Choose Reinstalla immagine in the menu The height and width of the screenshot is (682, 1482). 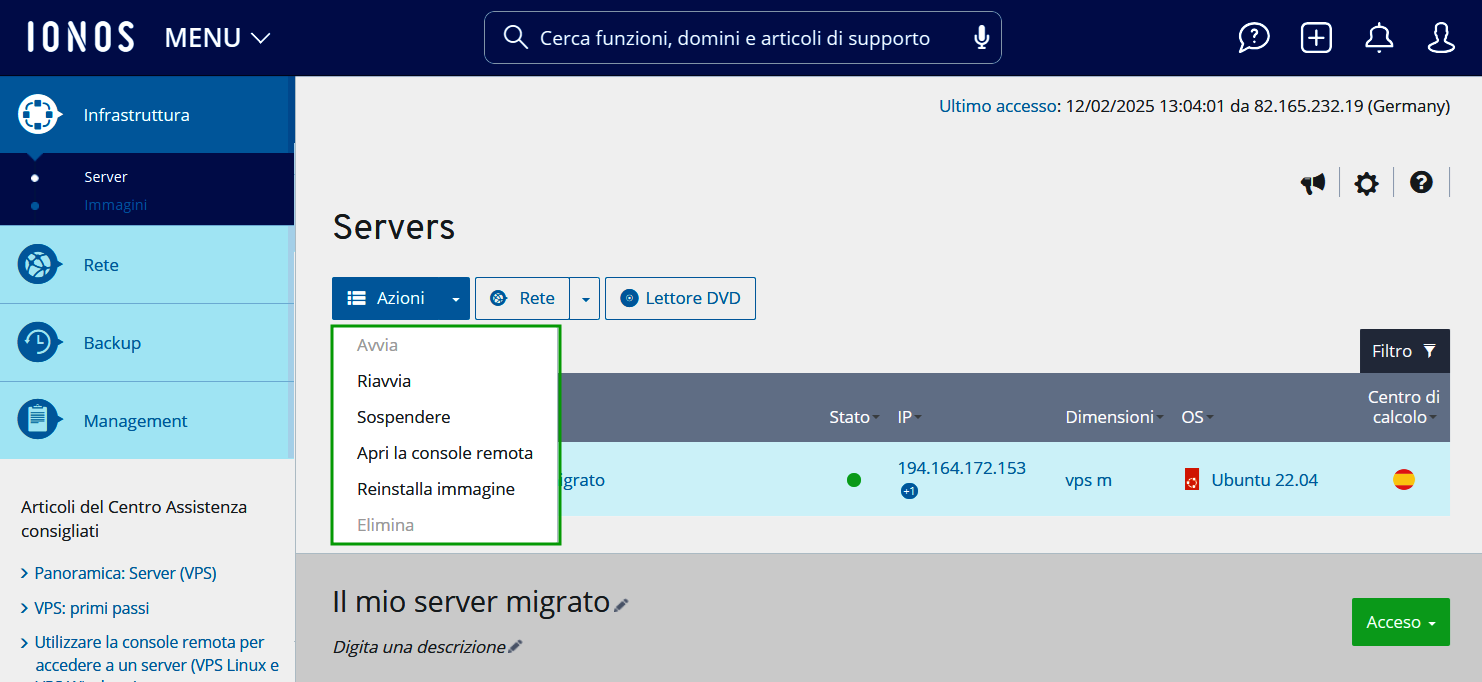(435, 489)
